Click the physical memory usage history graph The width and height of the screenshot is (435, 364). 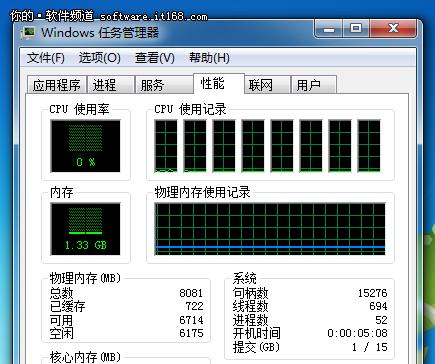click(x=270, y=229)
